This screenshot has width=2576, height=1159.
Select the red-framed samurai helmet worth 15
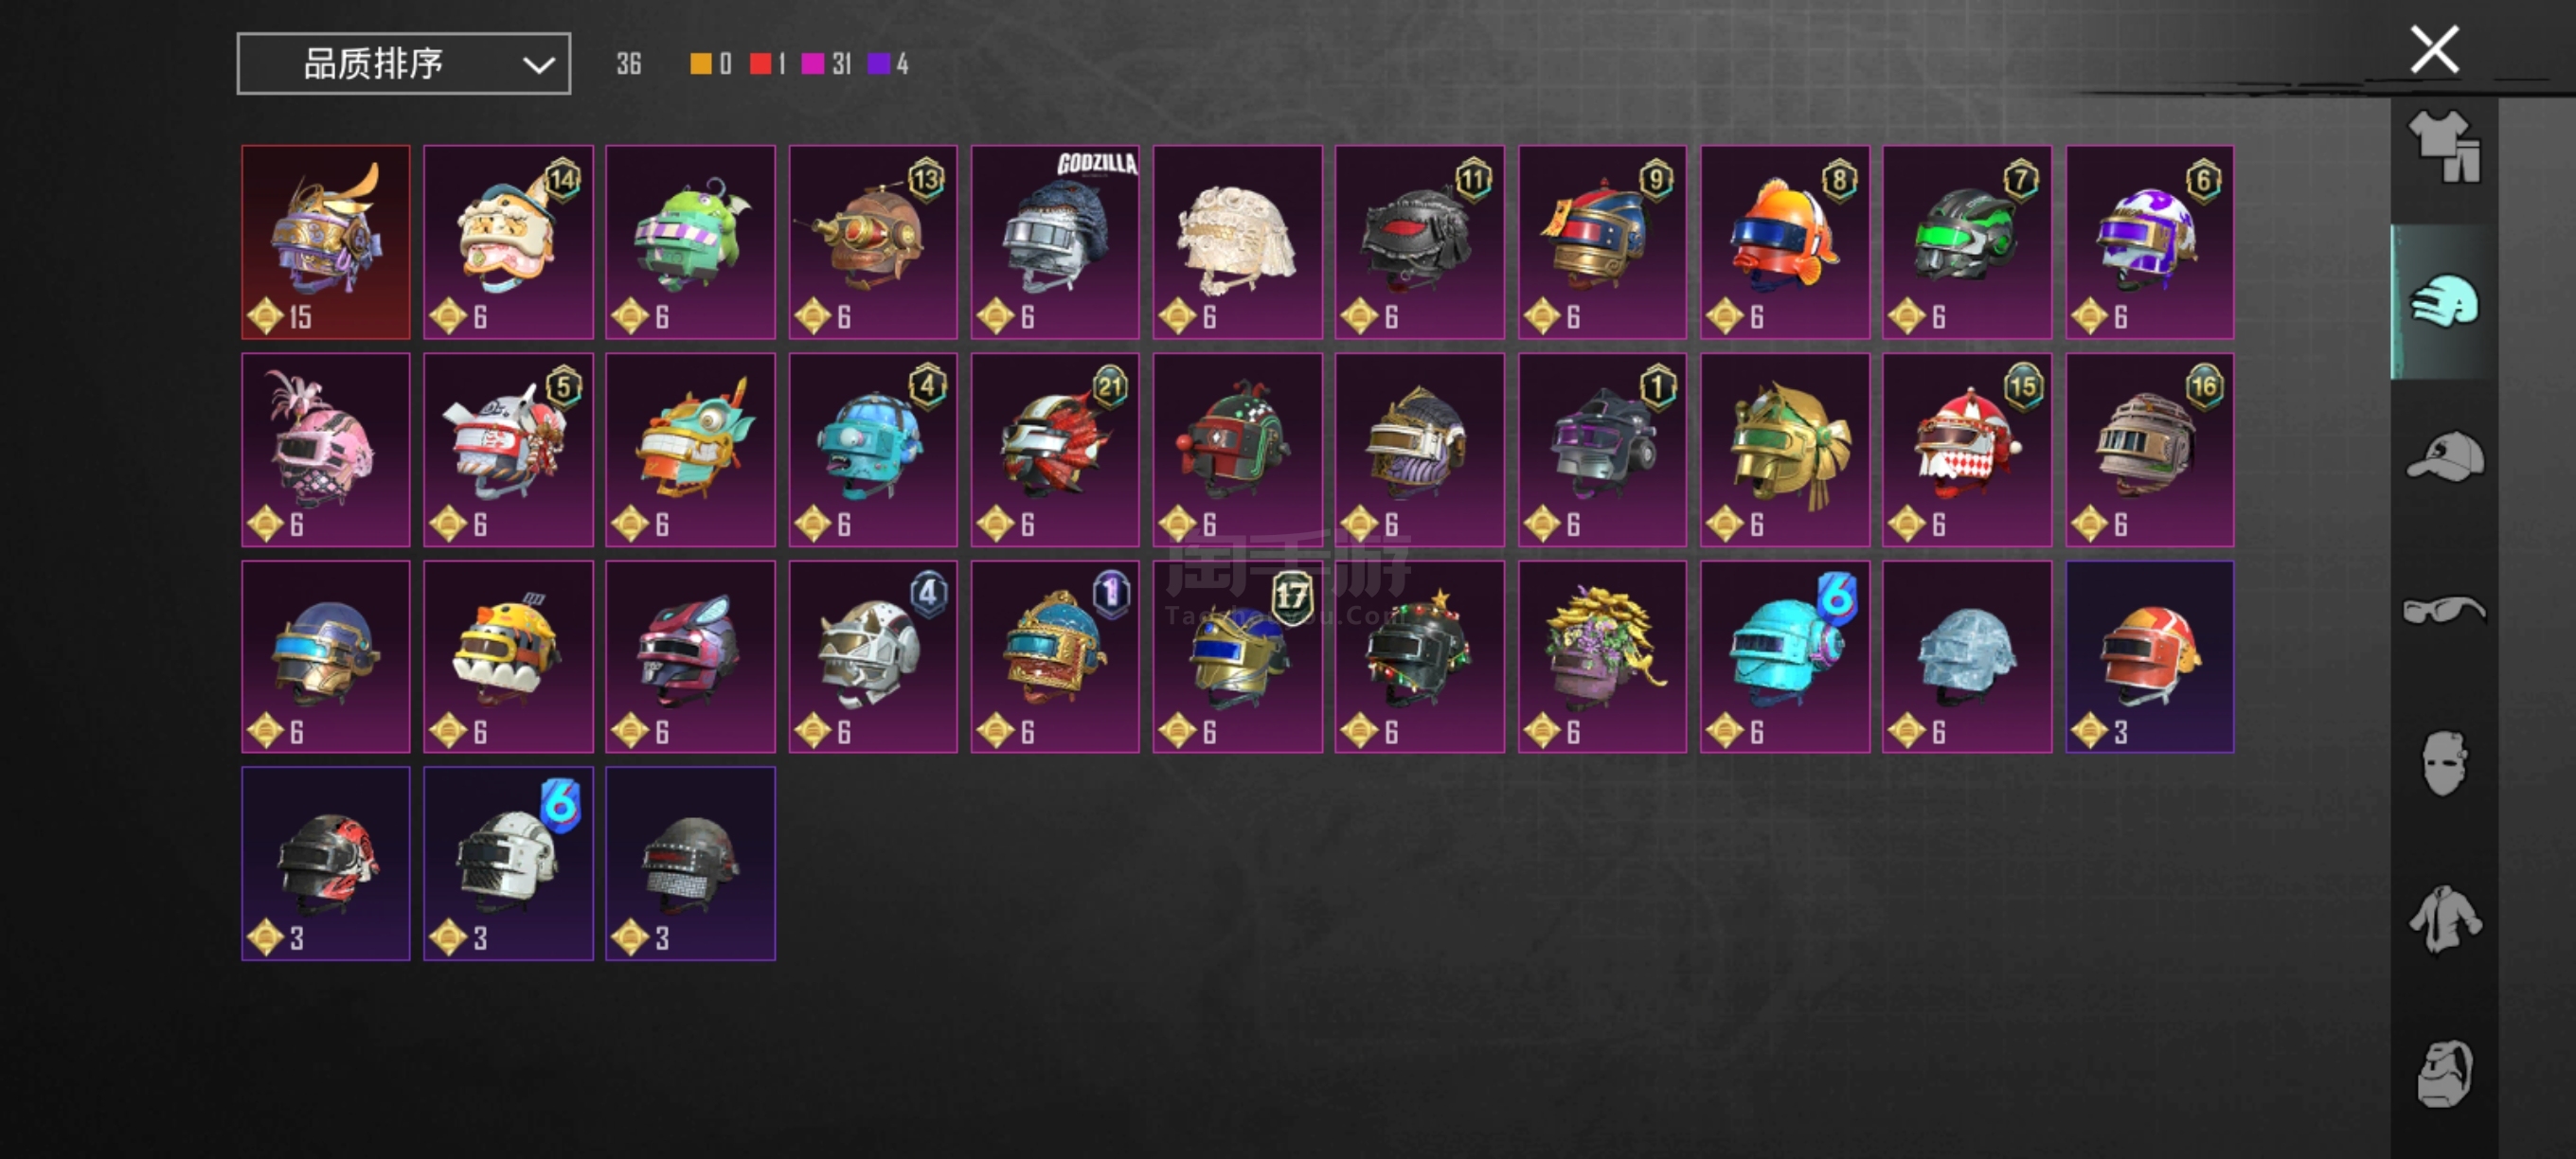tap(326, 242)
